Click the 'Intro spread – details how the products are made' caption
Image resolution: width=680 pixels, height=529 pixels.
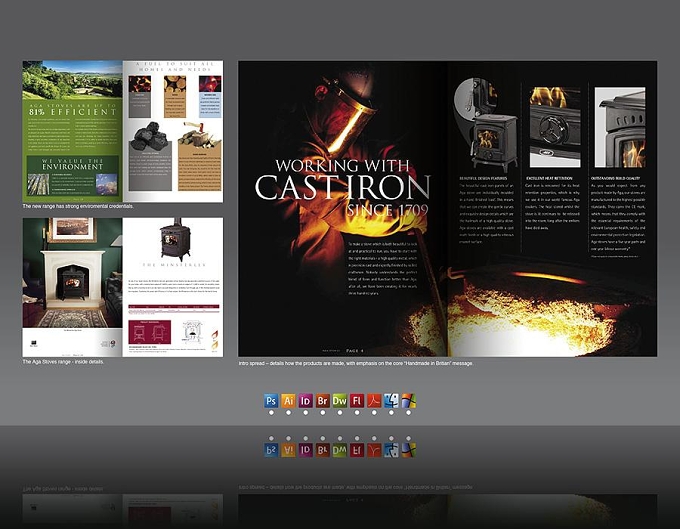(356, 363)
